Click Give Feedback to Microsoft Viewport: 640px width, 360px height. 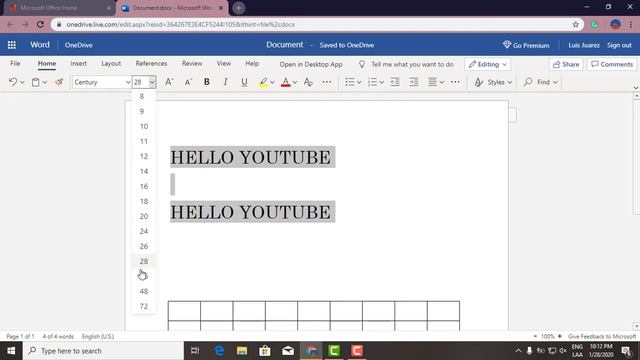(602, 336)
